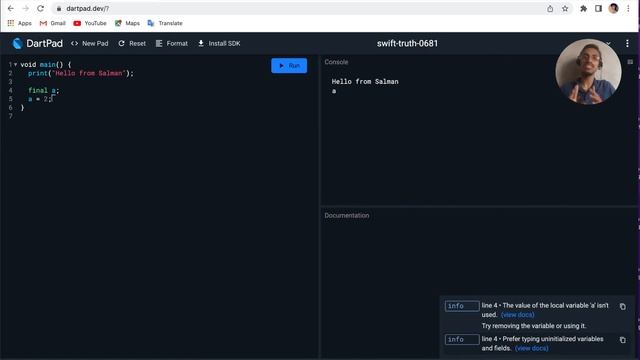This screenshot has width=640, height=360.
Task: Place cursor on 'final a;' line
Action: click(44, 91)
